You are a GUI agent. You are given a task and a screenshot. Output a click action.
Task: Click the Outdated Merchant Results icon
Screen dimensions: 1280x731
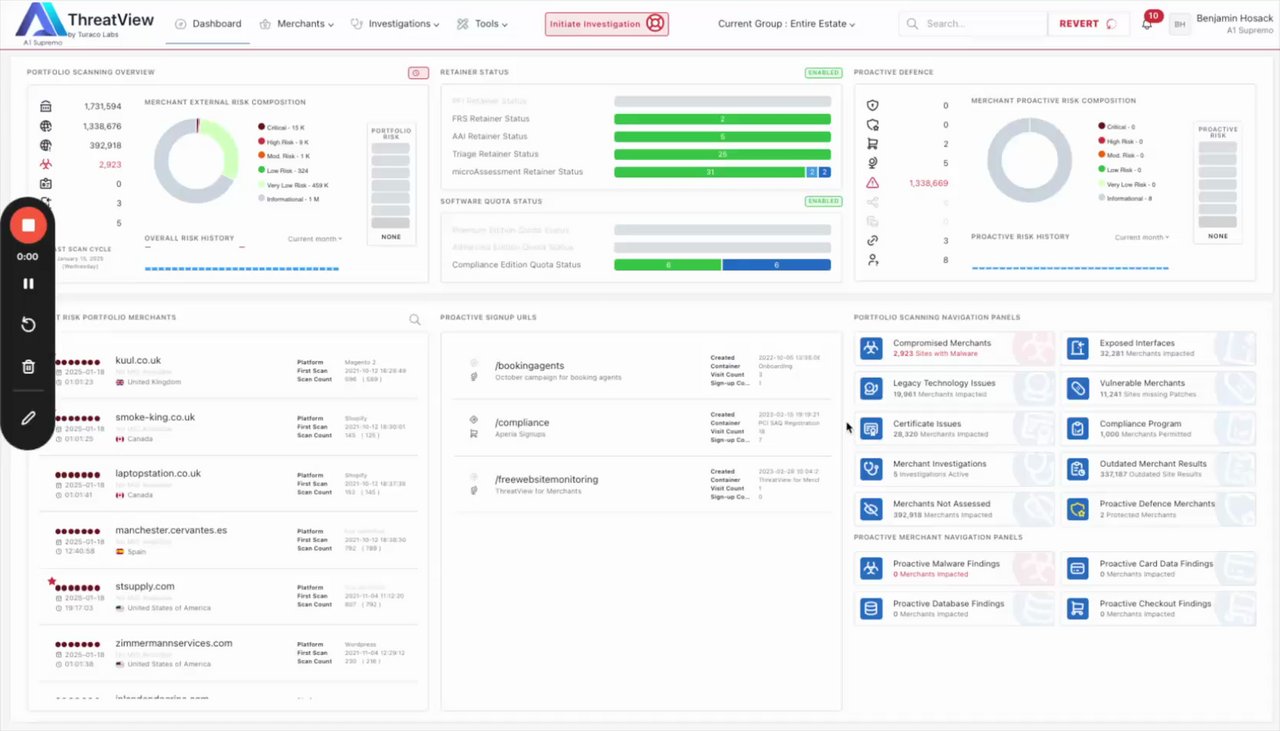[1077, 468]
